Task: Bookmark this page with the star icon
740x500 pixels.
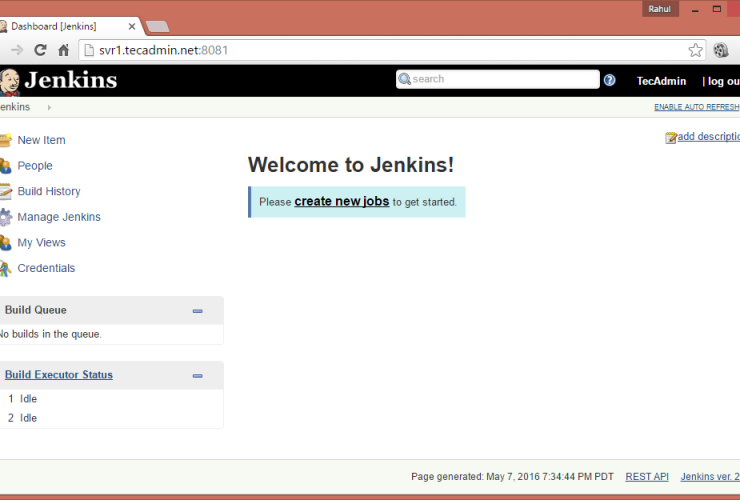Action: click(695, 50)
